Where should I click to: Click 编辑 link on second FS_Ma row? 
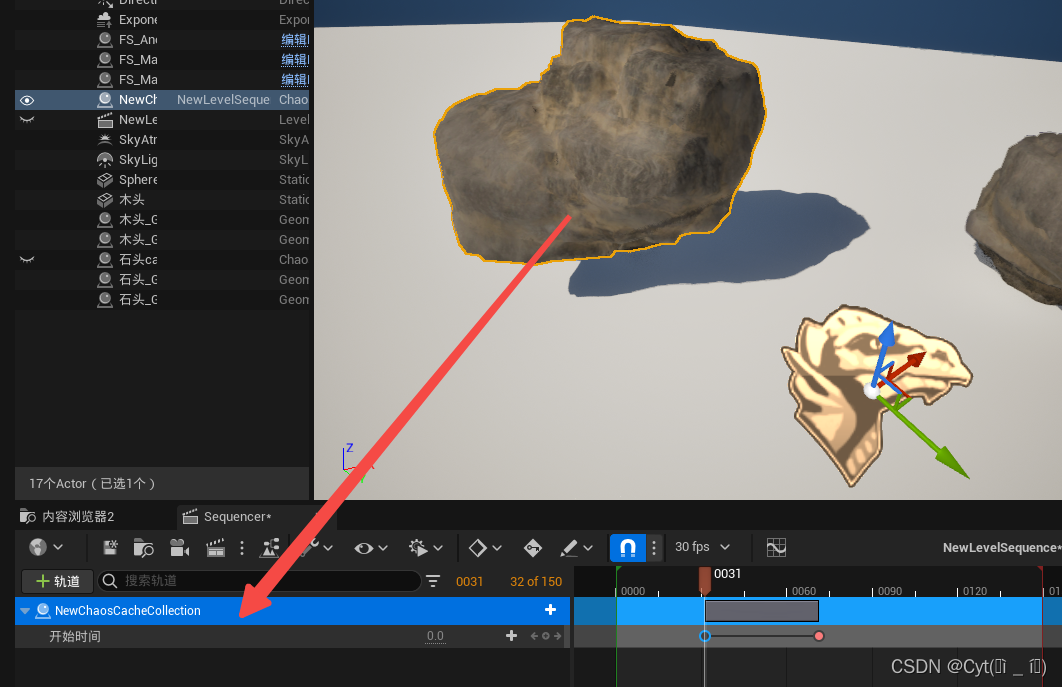tap(295, 79)
